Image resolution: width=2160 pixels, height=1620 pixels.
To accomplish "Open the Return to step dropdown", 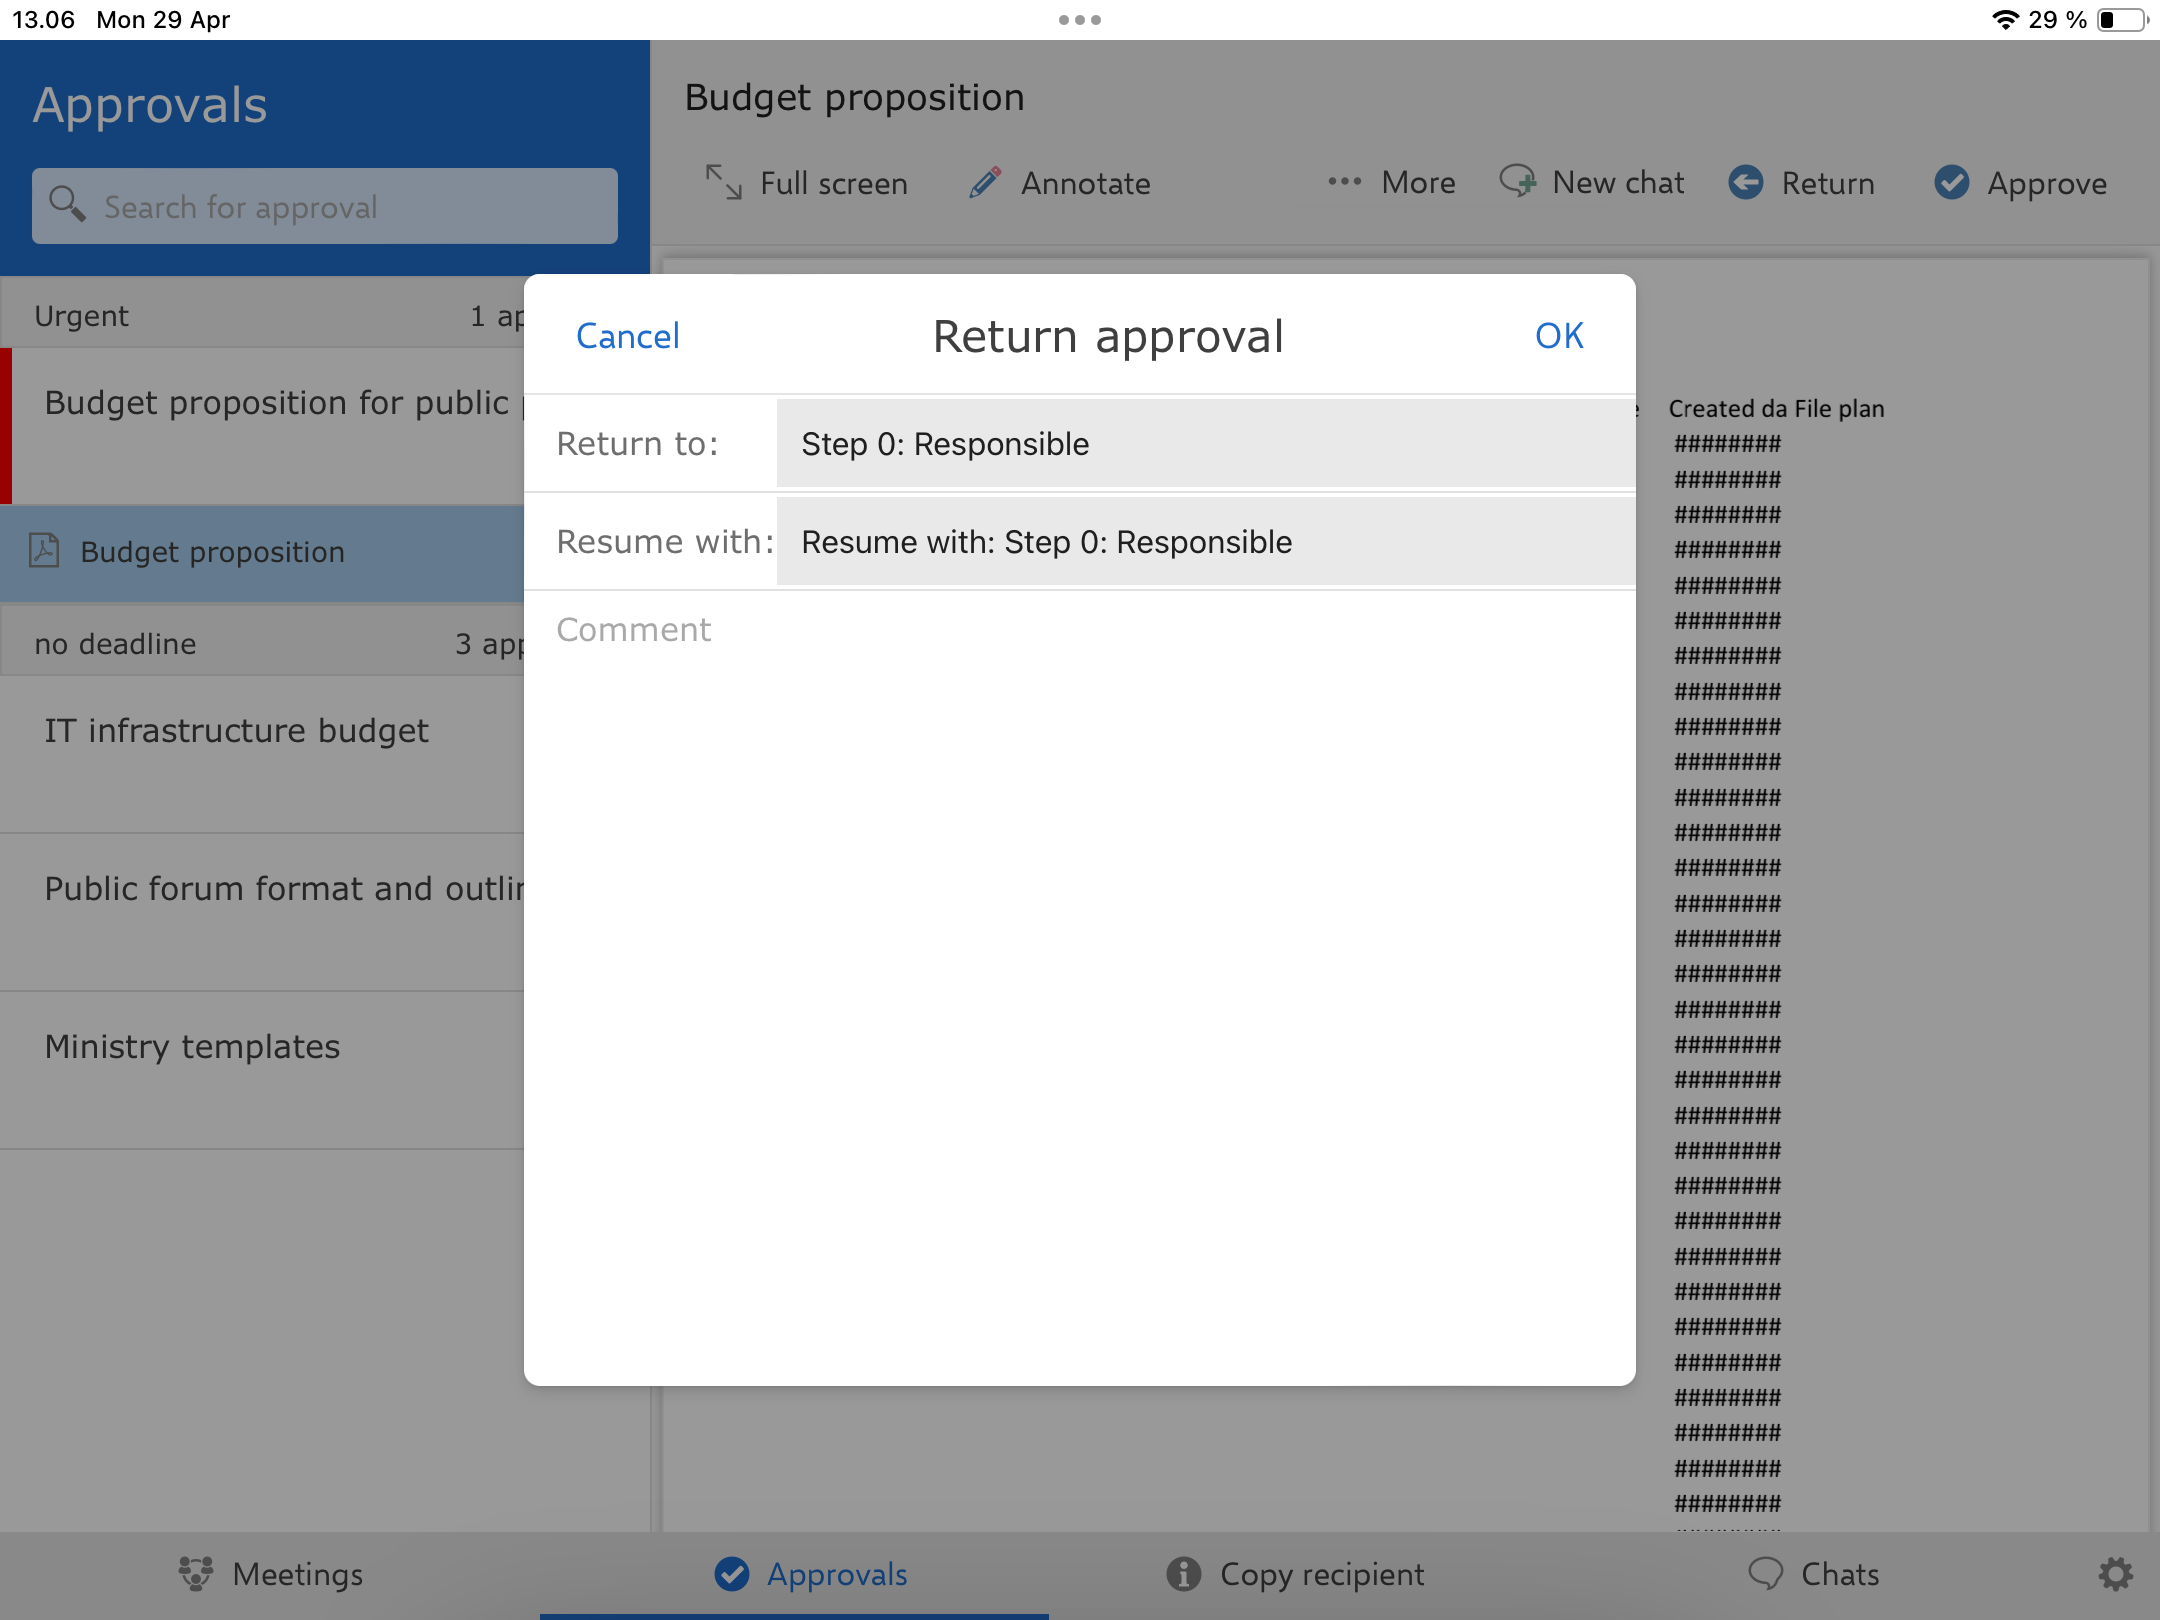I will (1205, 444).
